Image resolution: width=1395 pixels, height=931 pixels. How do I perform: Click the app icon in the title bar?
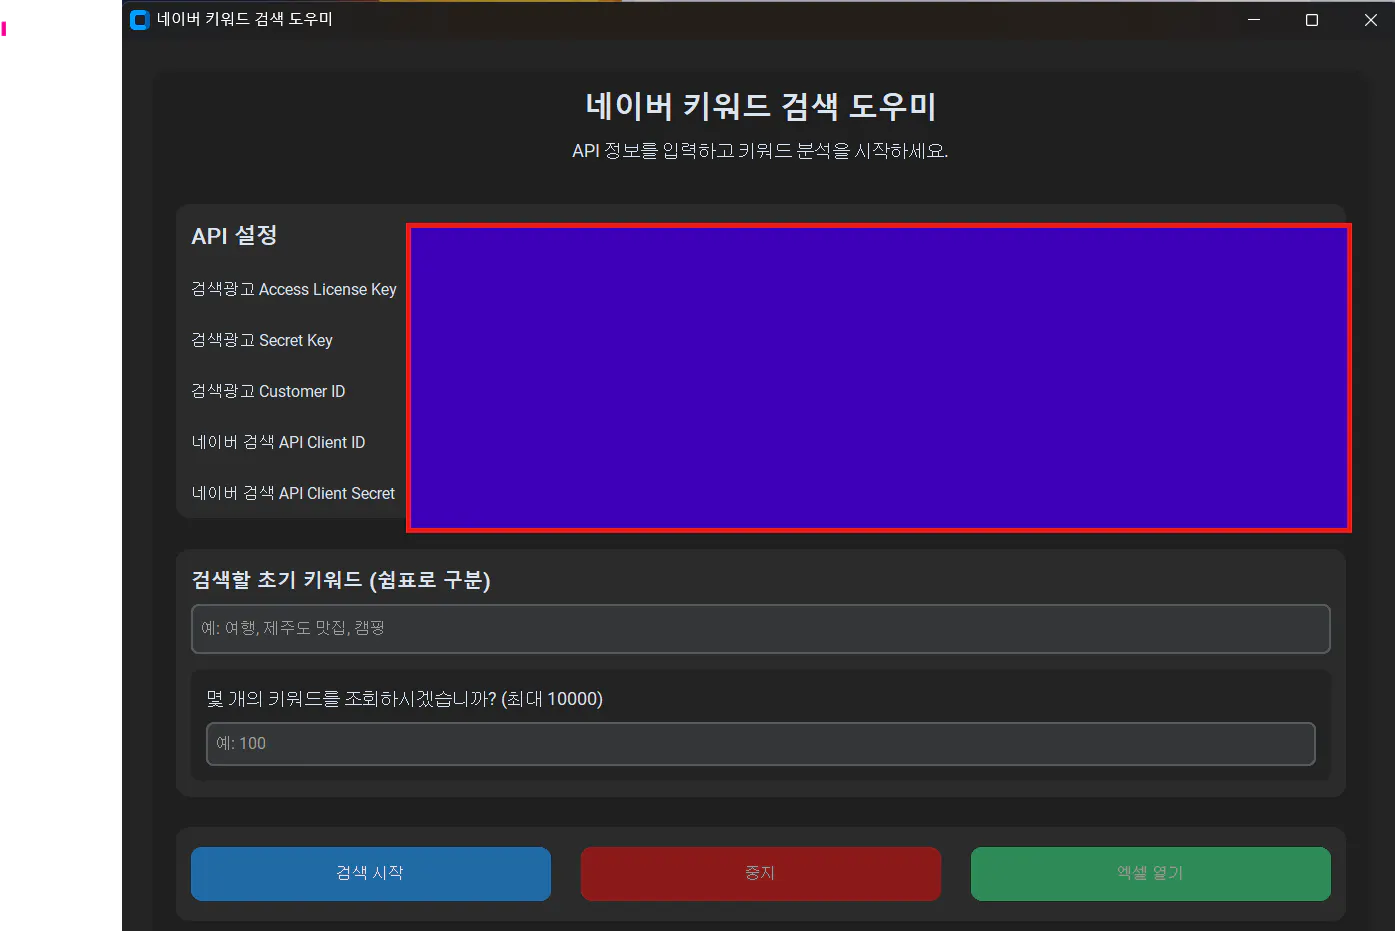point(139,19)
